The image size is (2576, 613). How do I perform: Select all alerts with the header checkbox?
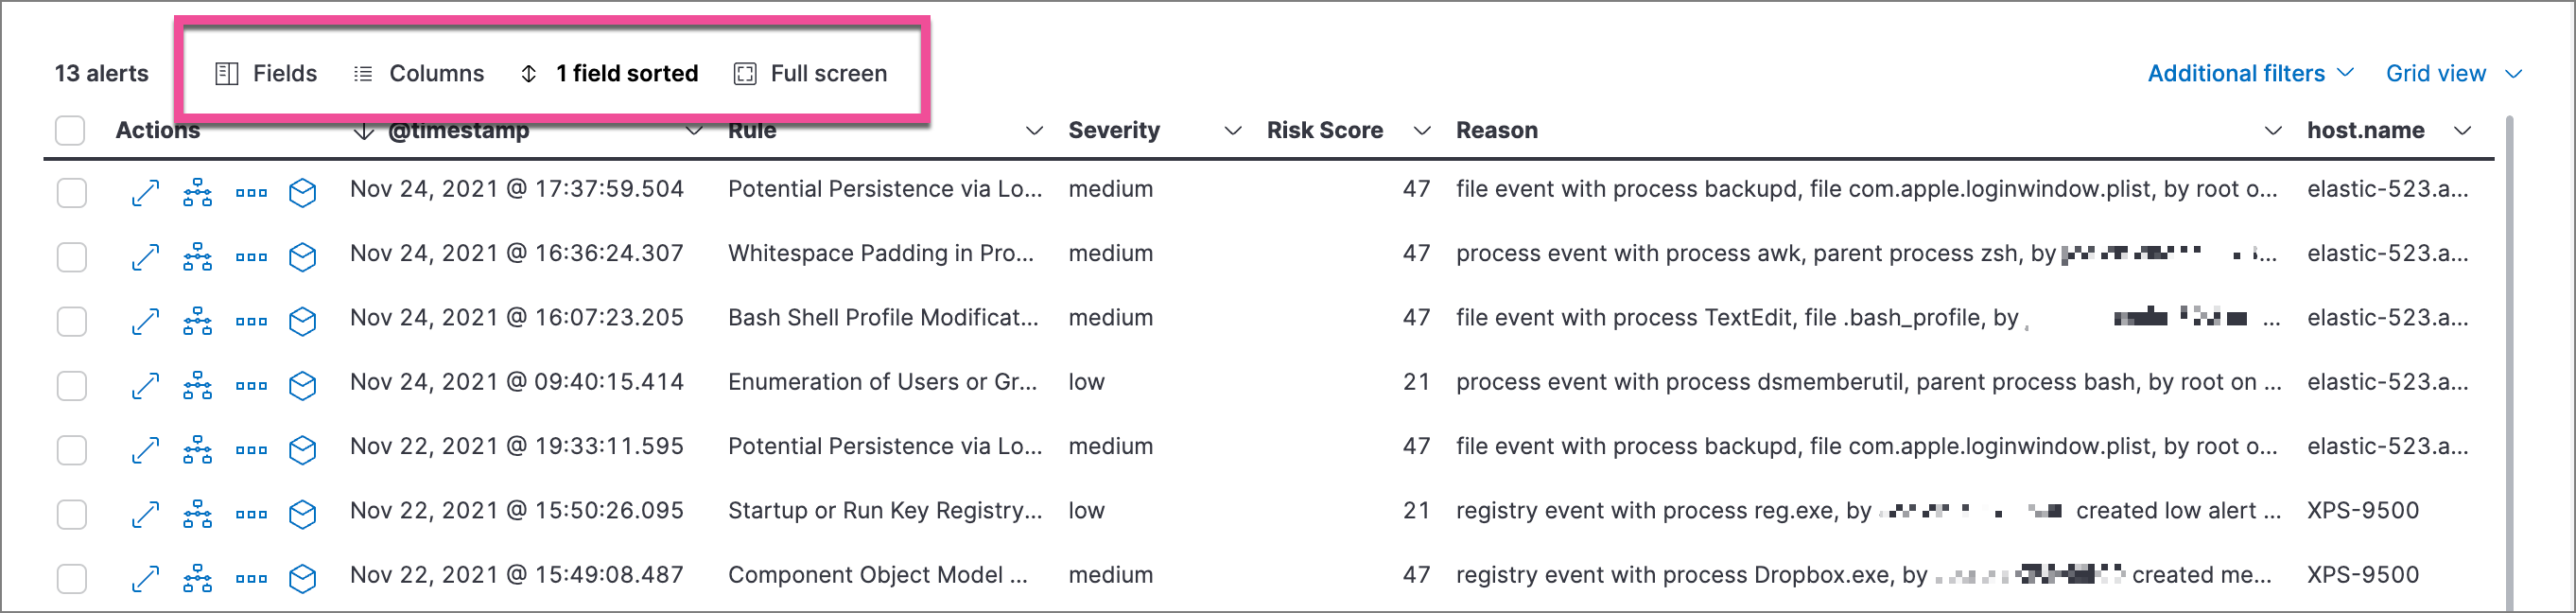click(71, 129)
